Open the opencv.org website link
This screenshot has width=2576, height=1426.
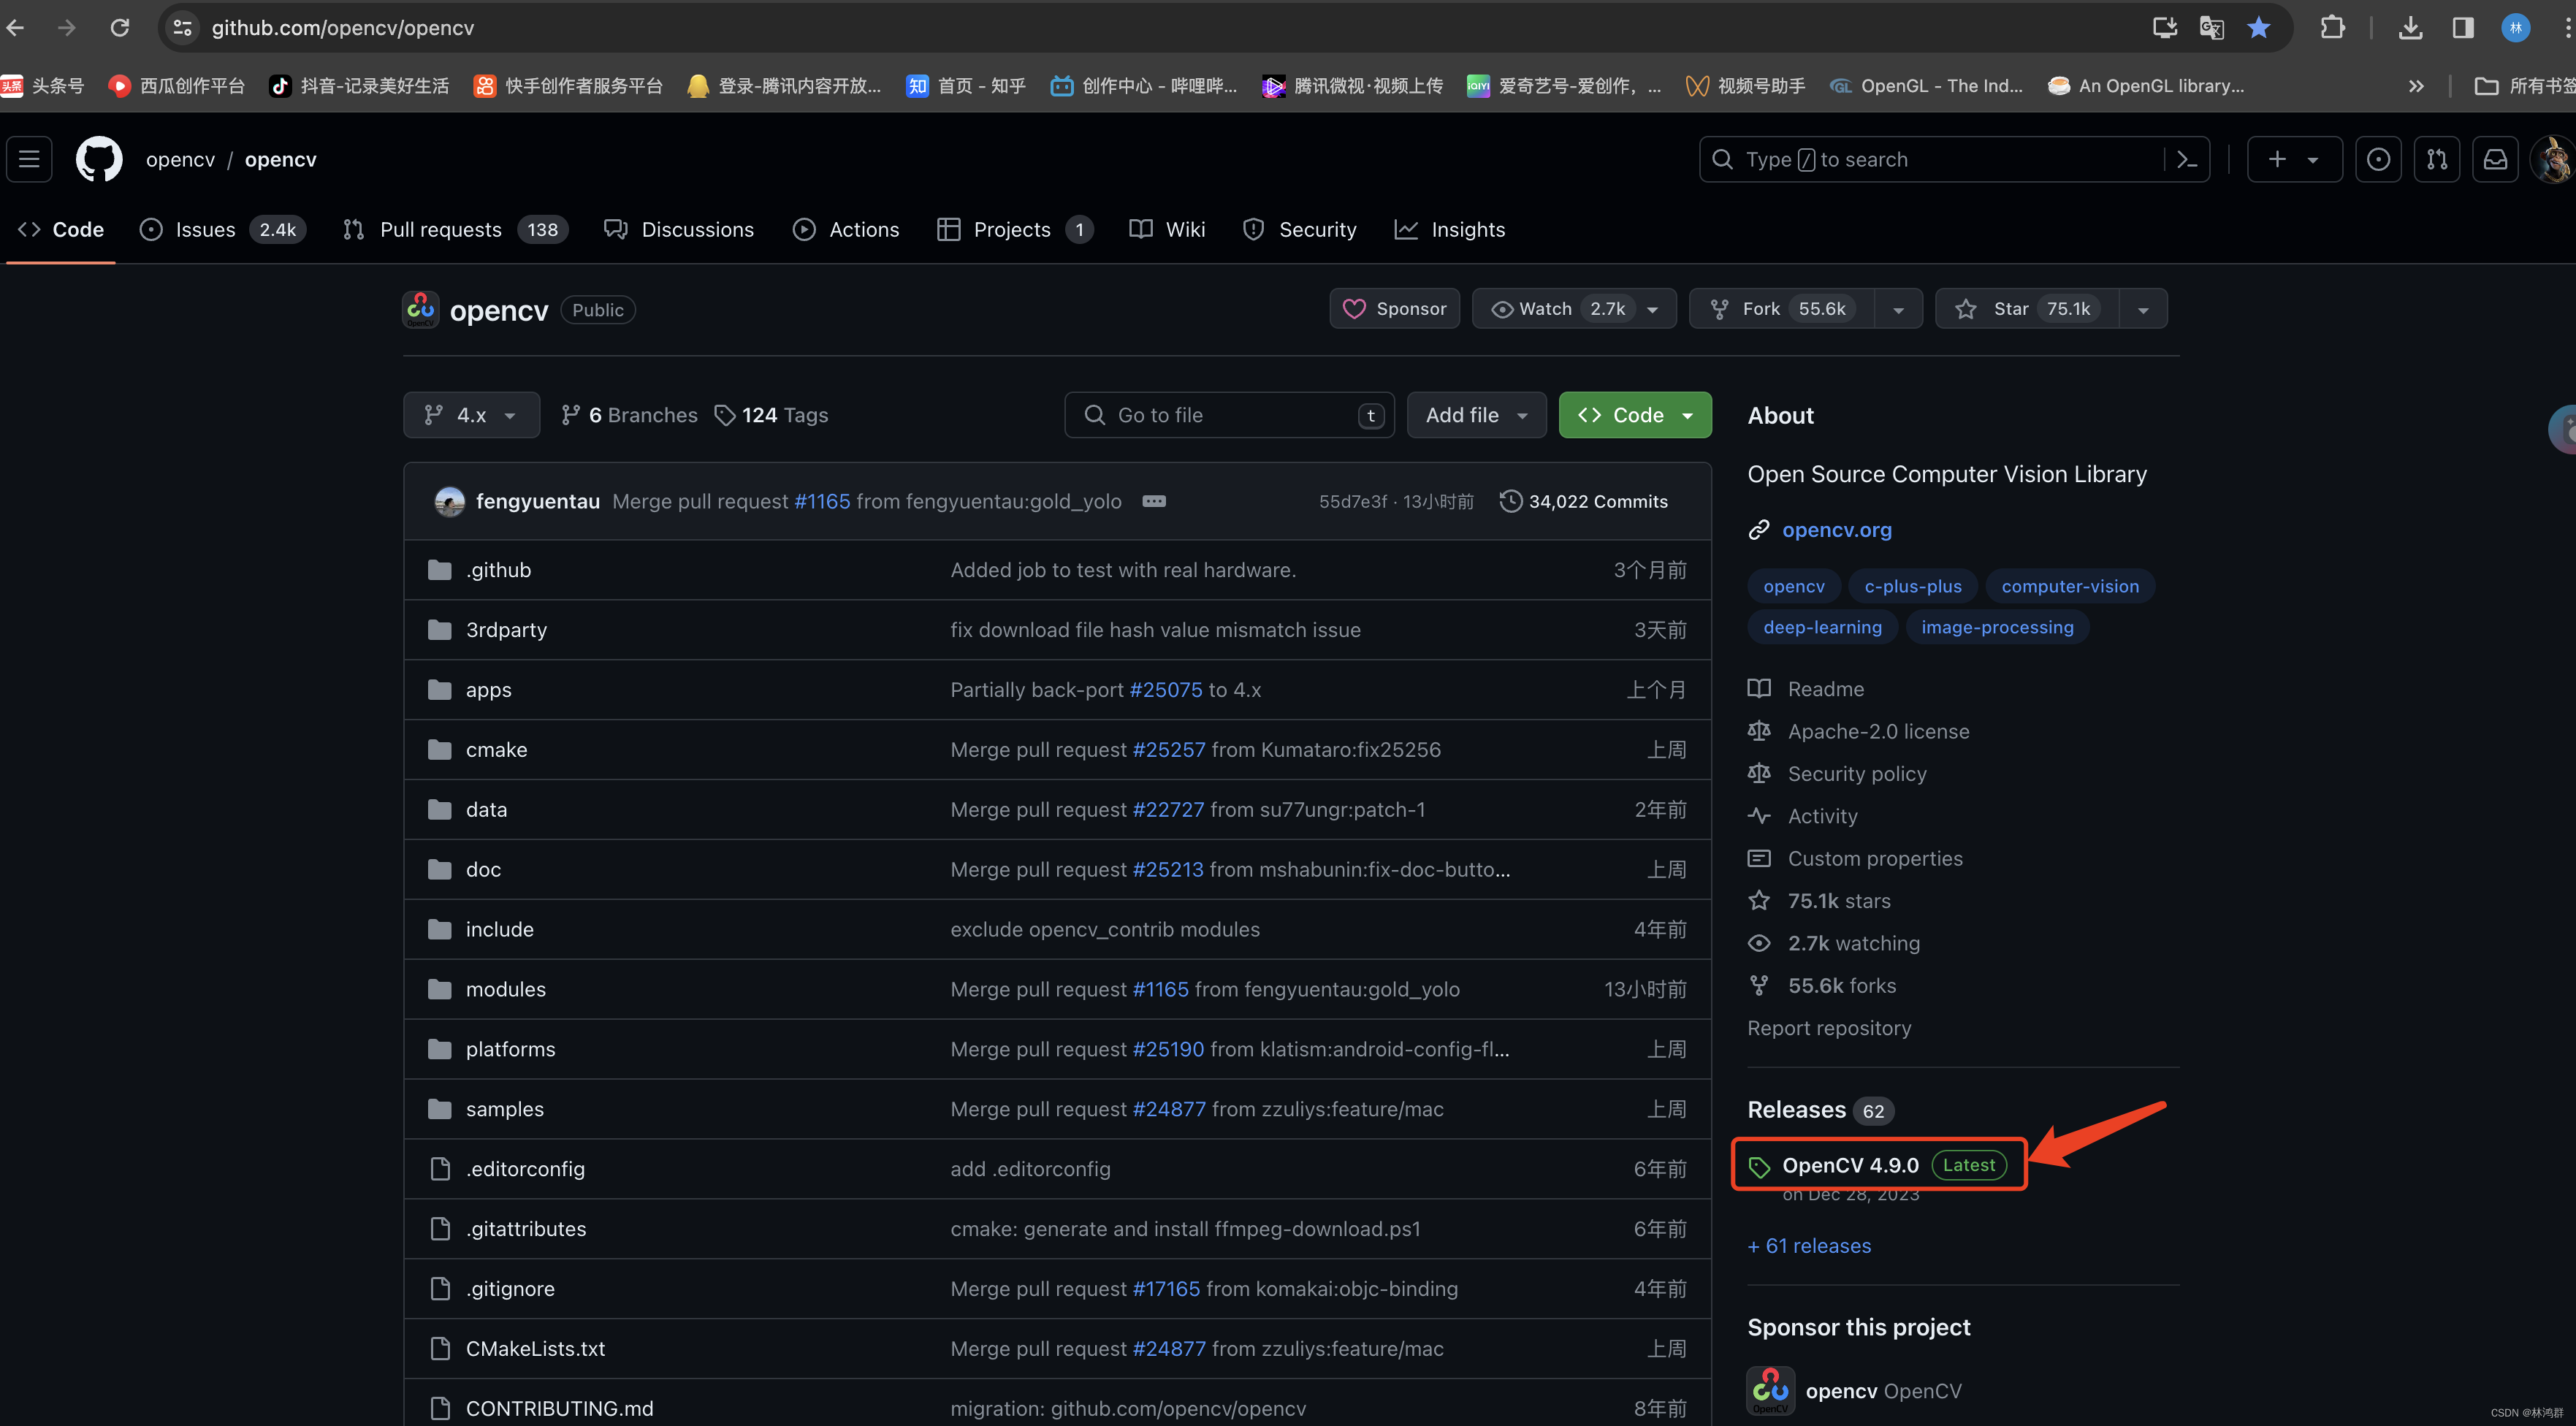tap(1836, 530)
